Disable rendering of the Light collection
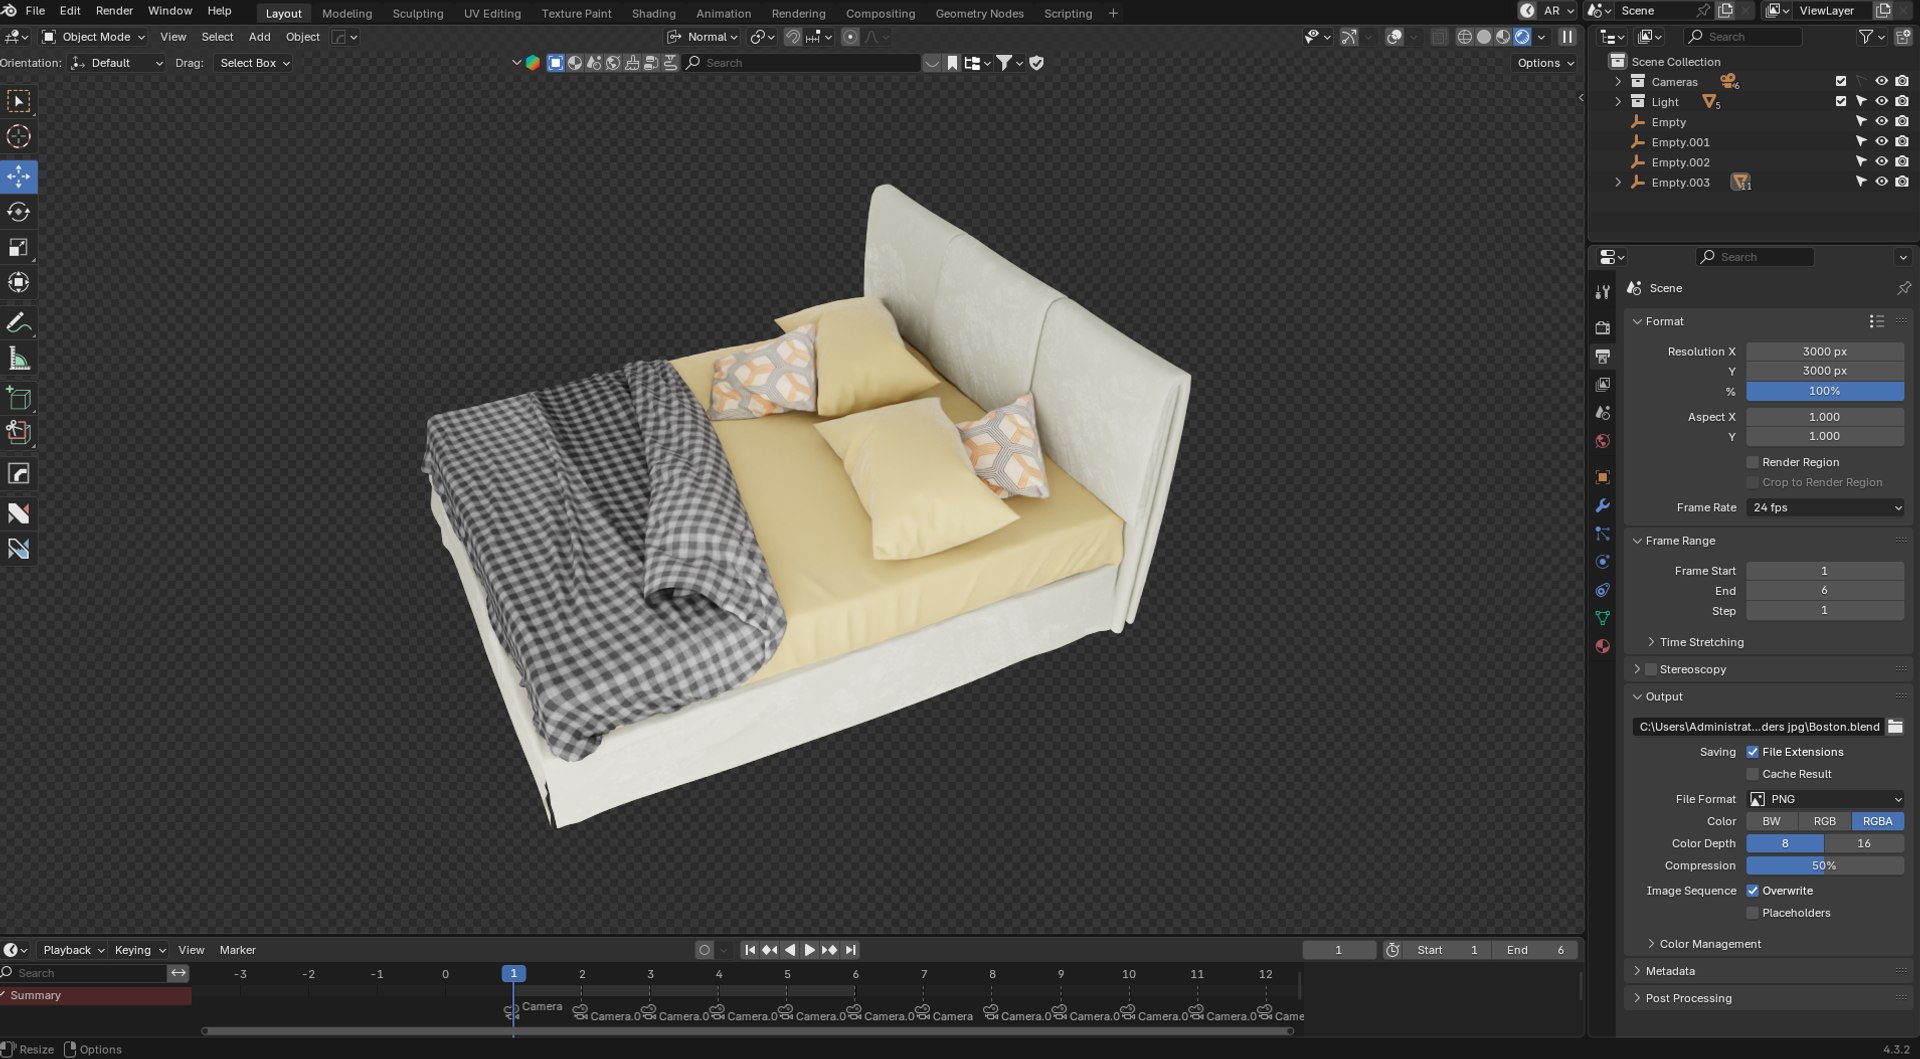The height and width of the screenshot is (1059, 1920). (x=1902, y=101)
